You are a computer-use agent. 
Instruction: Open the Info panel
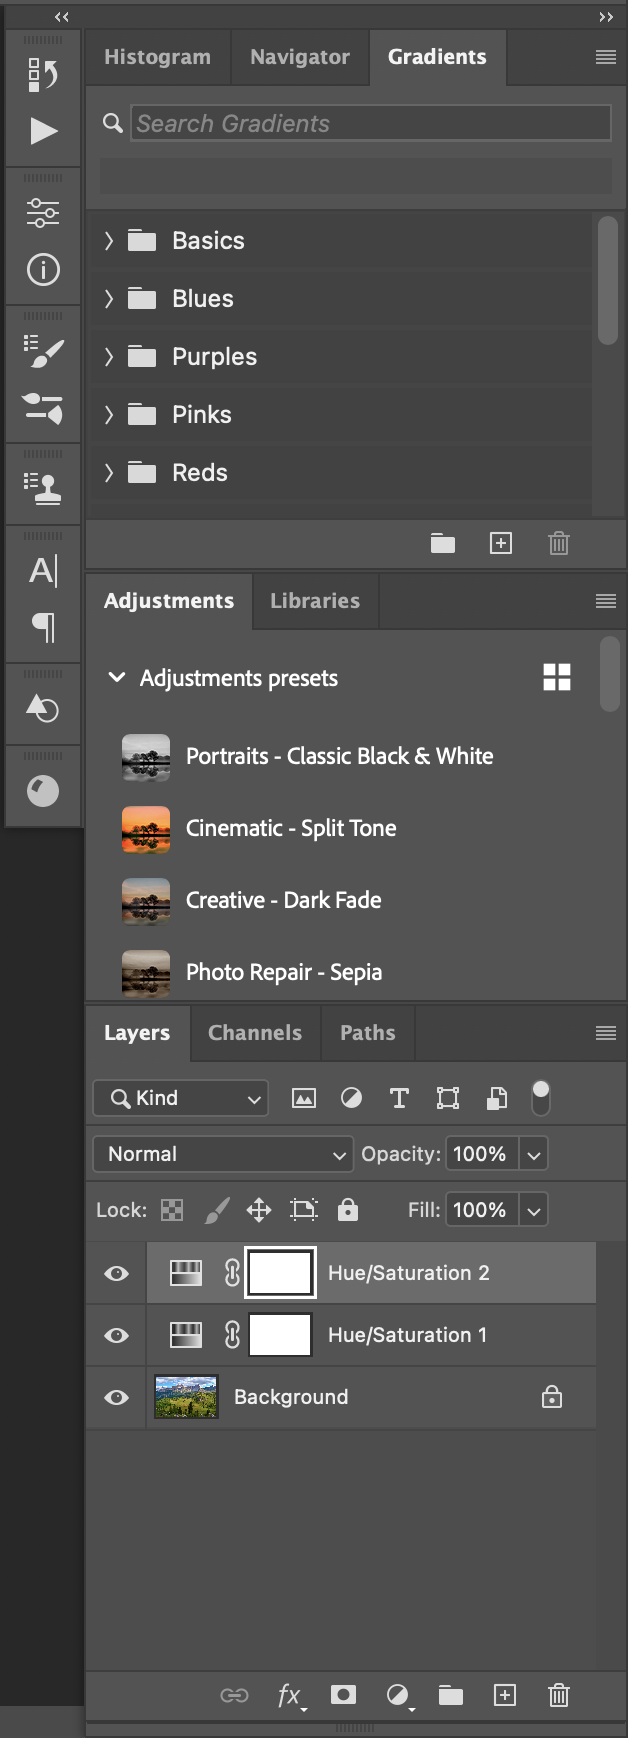click(42, 271)
